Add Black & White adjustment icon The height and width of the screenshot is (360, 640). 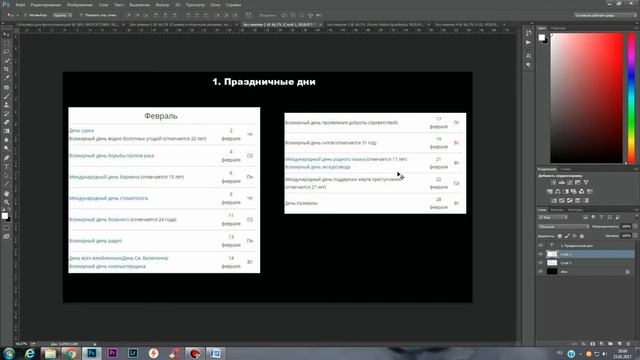[x=566, y=191]
